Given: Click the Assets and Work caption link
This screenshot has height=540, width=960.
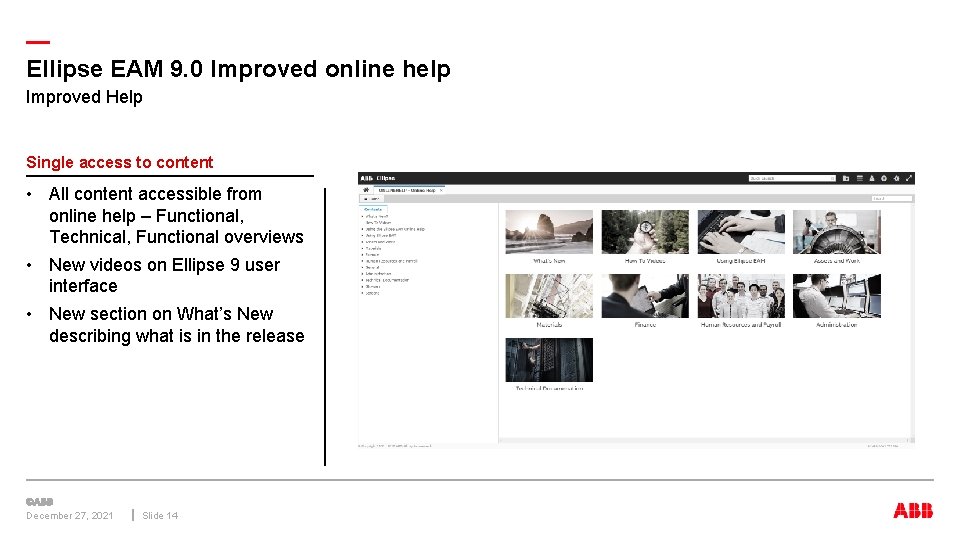Looking at the screenshot, I should (837, 261).
